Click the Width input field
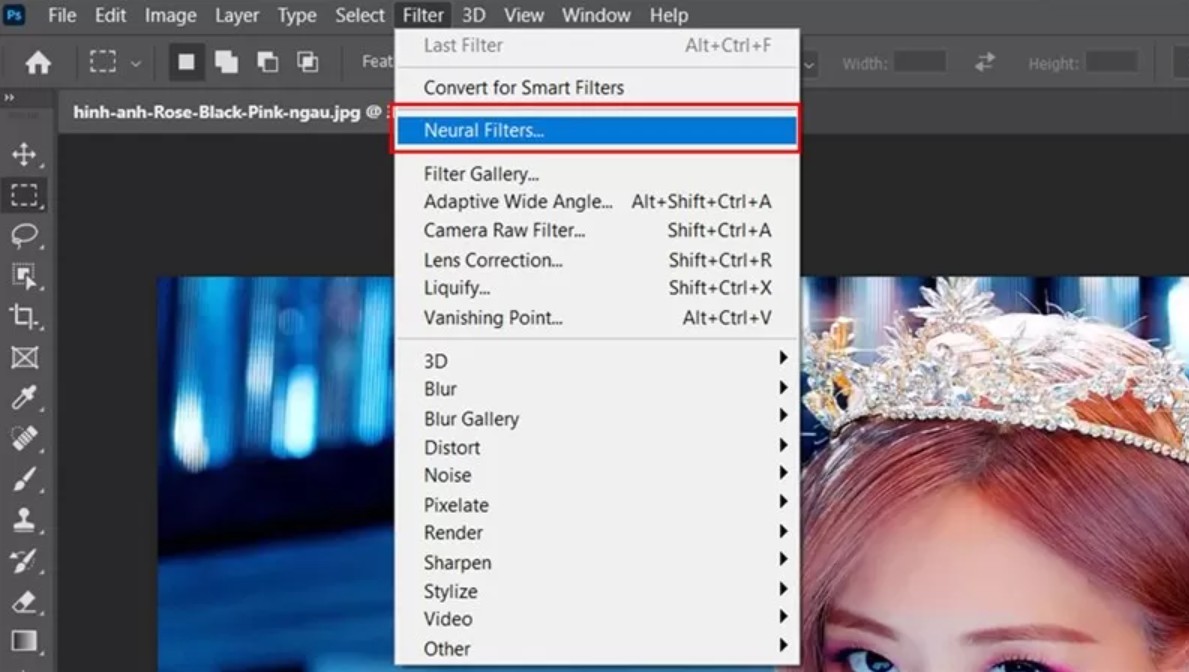Viewport: 1189px width, 672px height. [x=919, y=63]
